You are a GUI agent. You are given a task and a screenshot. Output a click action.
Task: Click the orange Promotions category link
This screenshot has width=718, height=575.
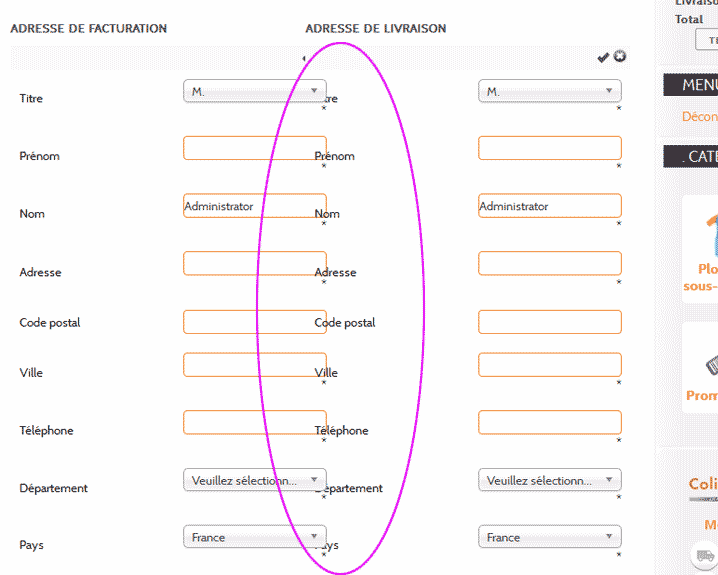[x=702, y=396]
